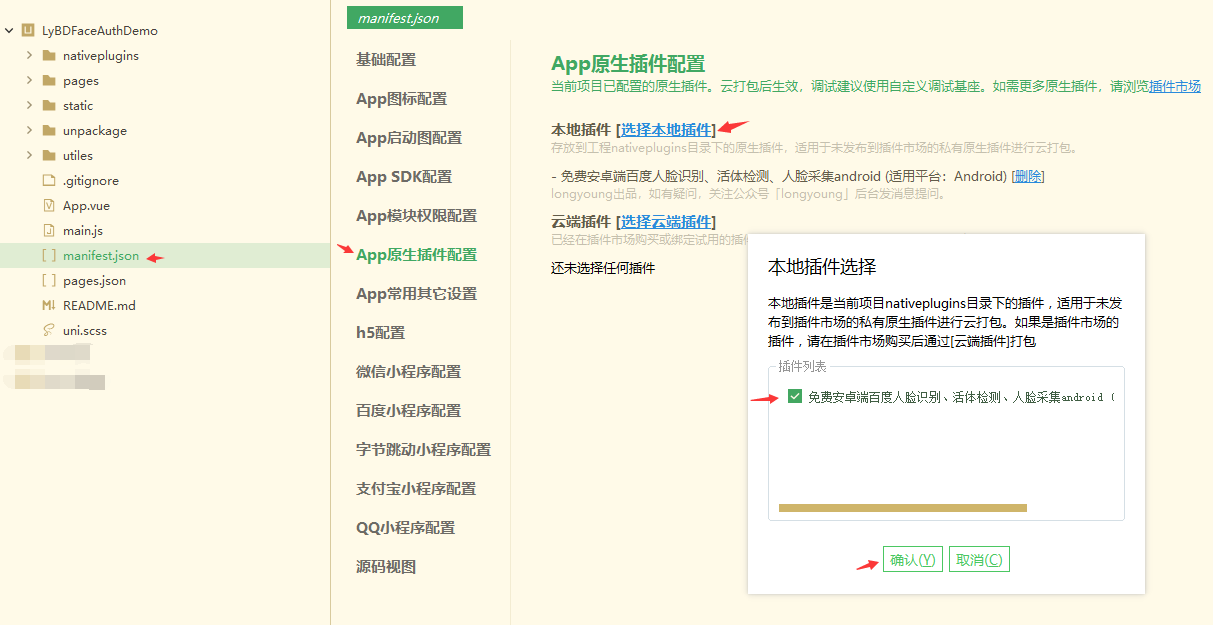Expand the nativeplugins folder arrow
The height and width of the screenshot is (625, 1213).
30,56
